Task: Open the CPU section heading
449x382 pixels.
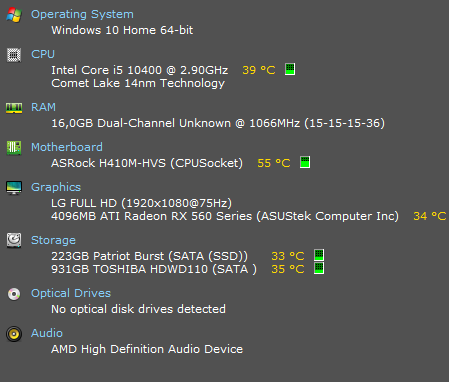Action: [x=43, y=54]
